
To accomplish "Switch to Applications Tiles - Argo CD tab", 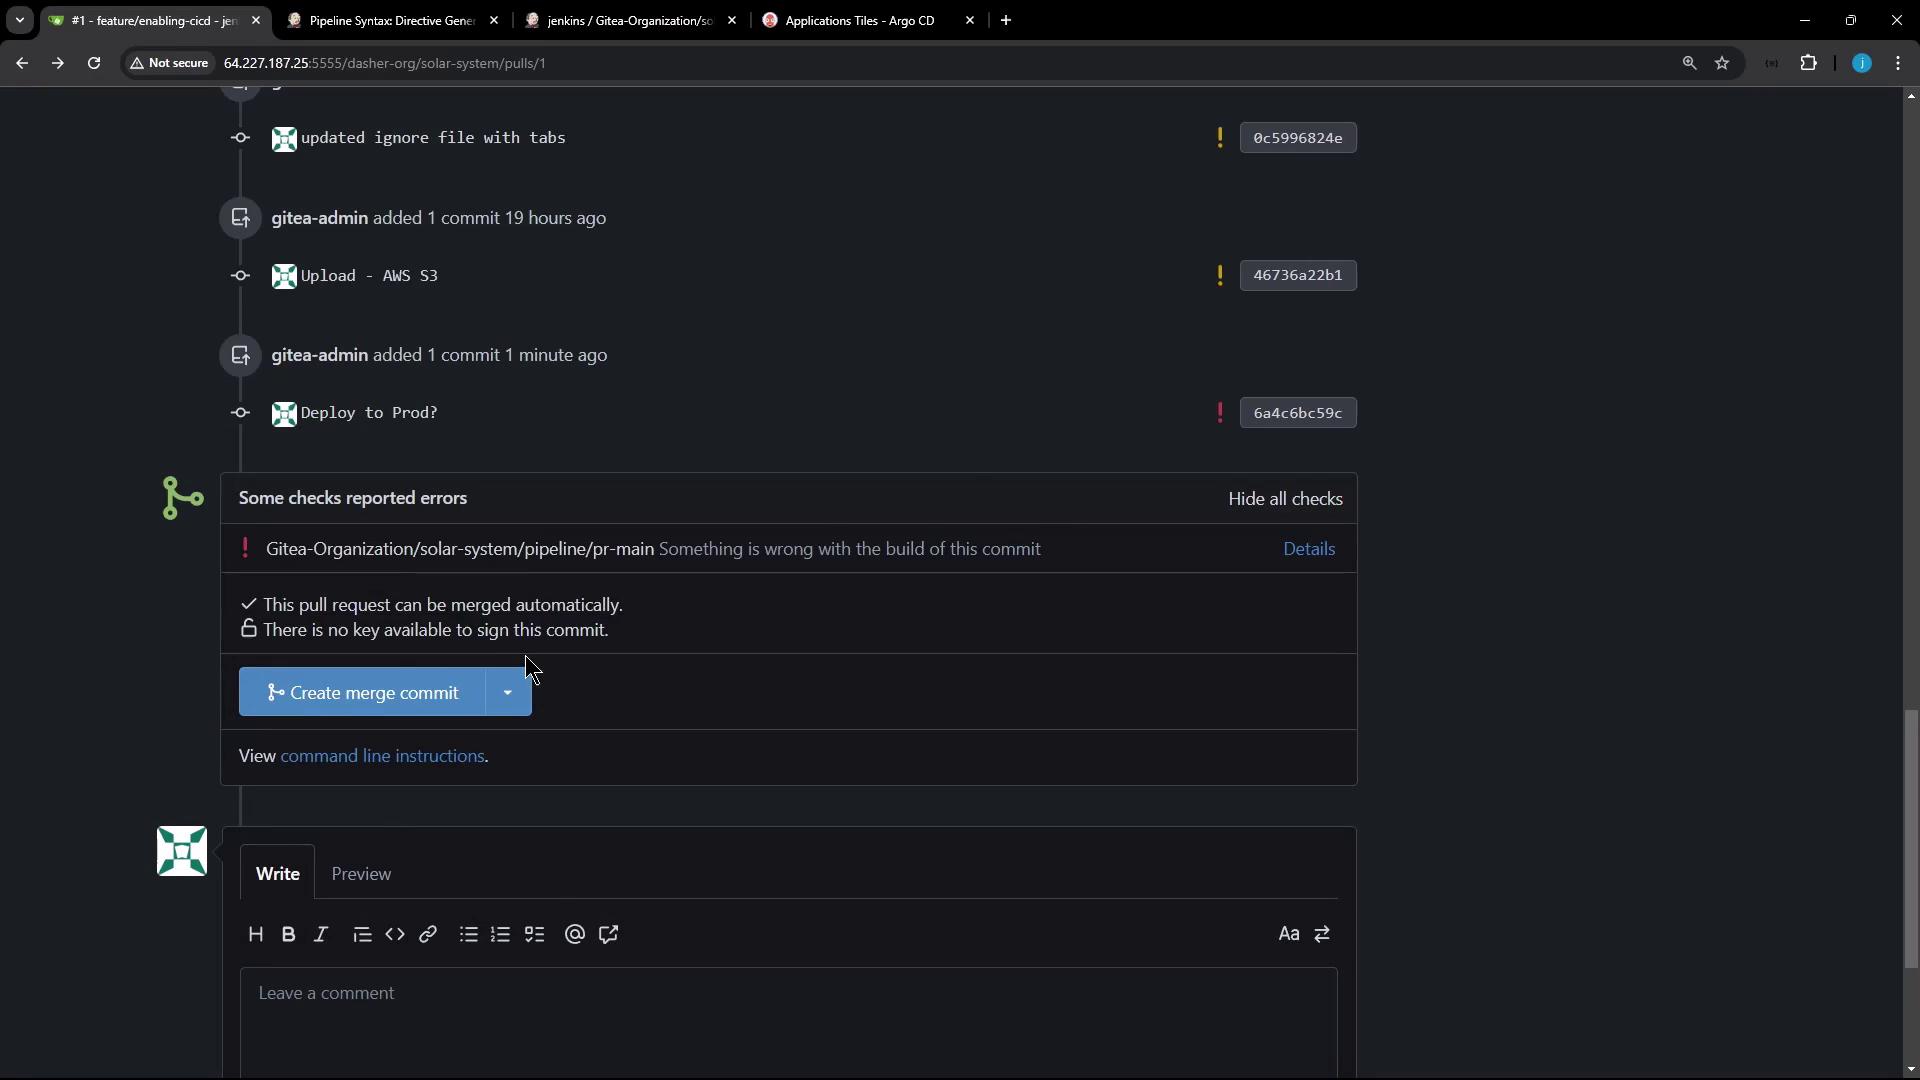I will click(860, 20).
